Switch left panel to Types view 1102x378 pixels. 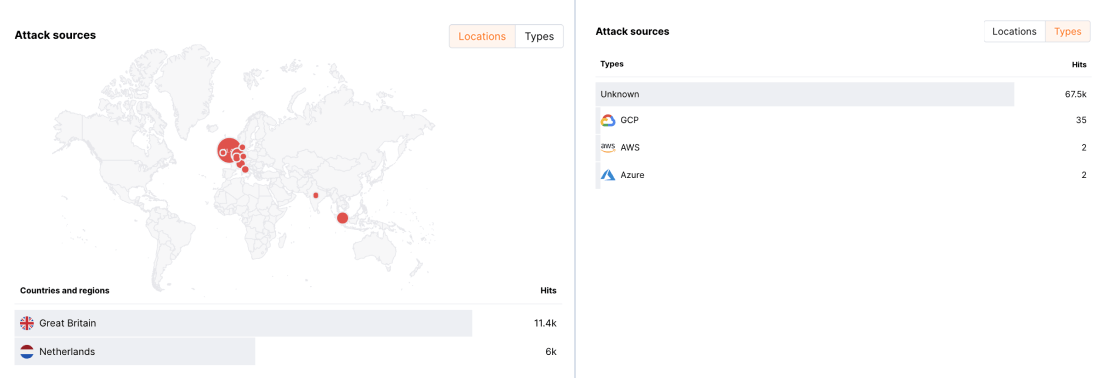(539, 37)
